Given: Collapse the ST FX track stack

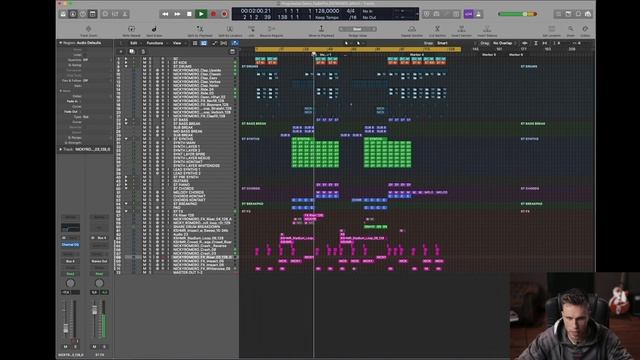Looking at the screenshot, I should 126,211.
